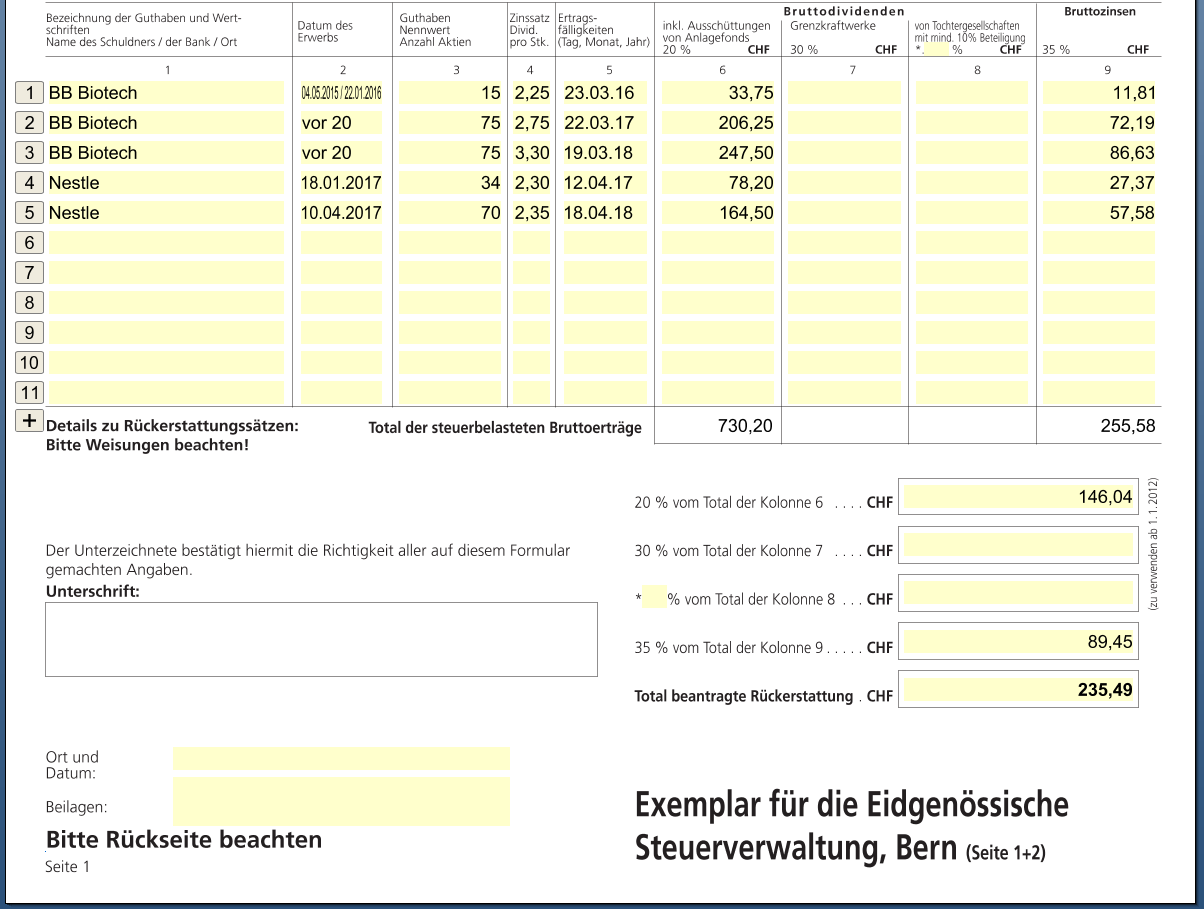Click the empty Kolonne 8 total field
This screenshot has width=1204, height=909.
tap(1018, 594)
